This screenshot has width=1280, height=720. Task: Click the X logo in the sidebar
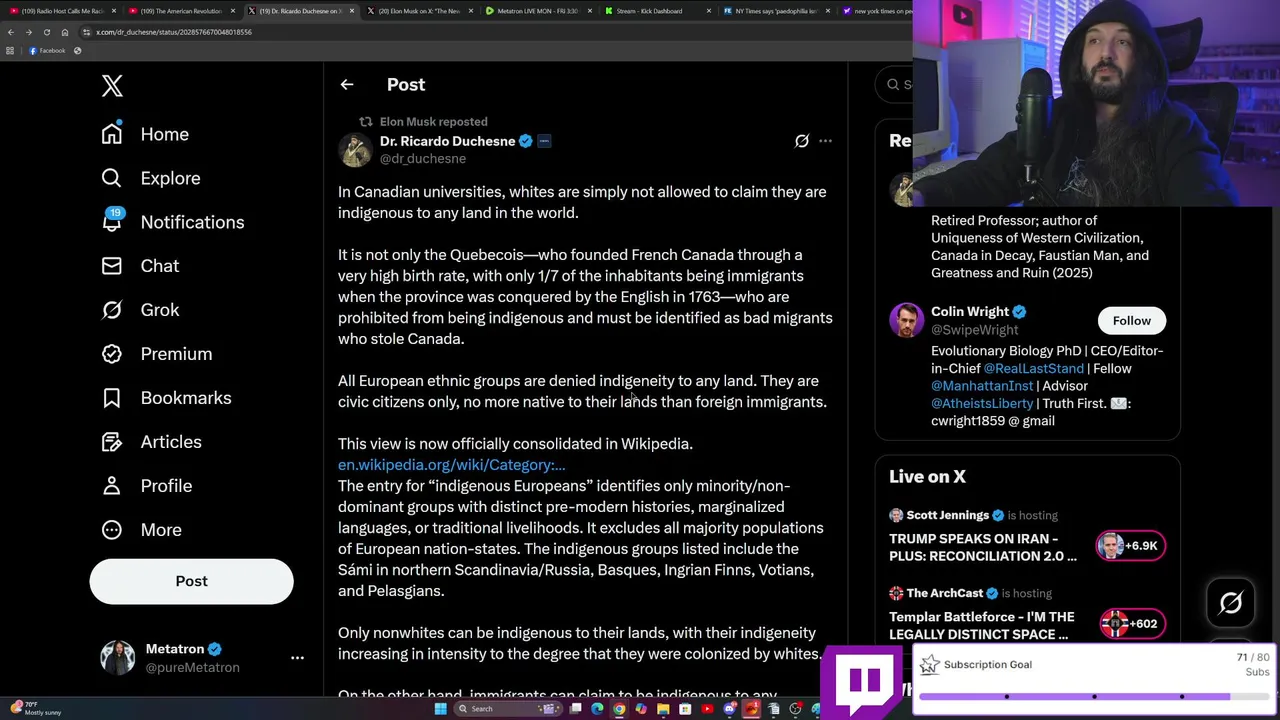point(112,86)
